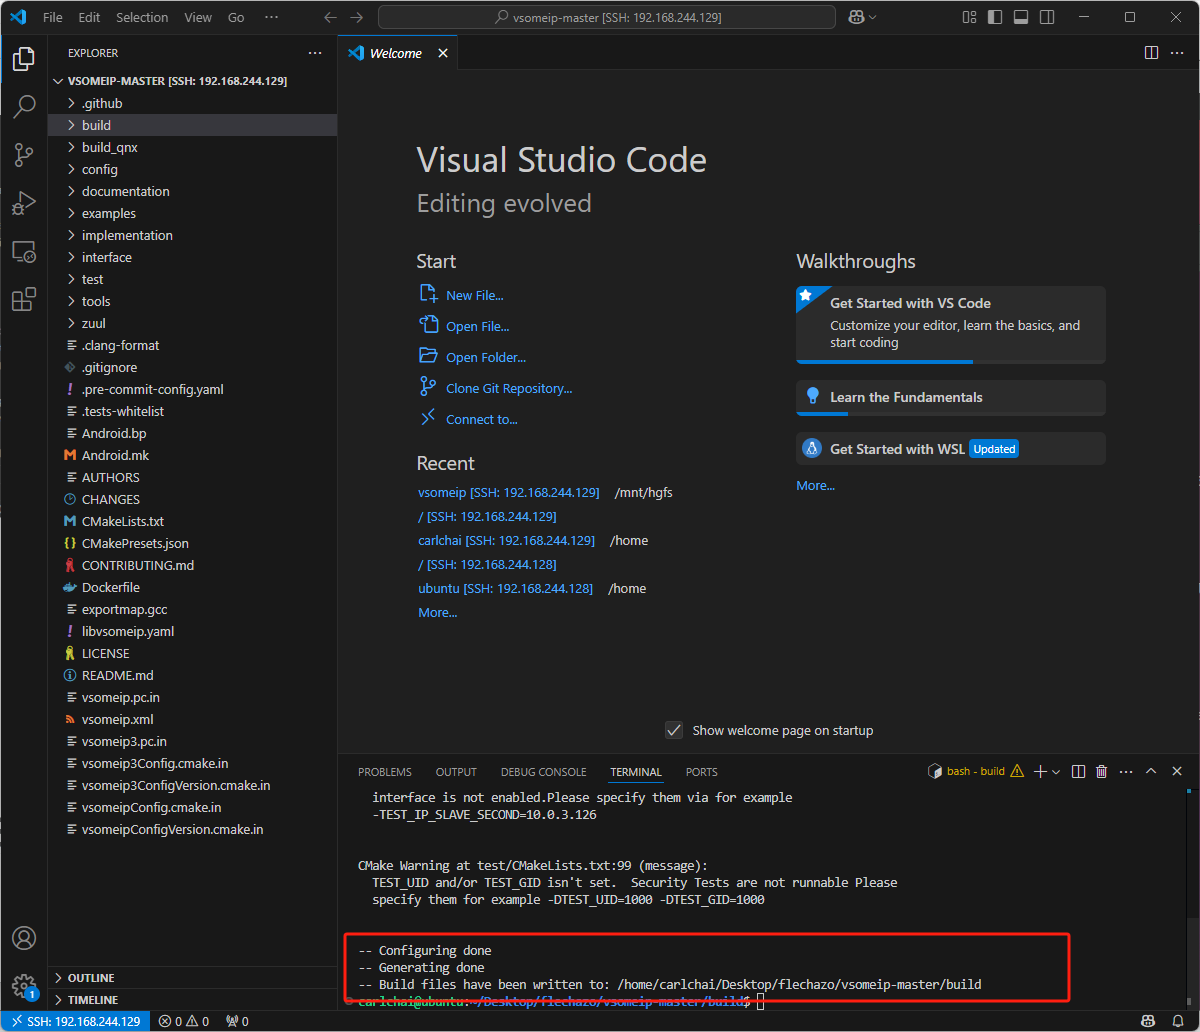Open the View menu
This screenshot has height=1032, width=1200.
[198, 17]
